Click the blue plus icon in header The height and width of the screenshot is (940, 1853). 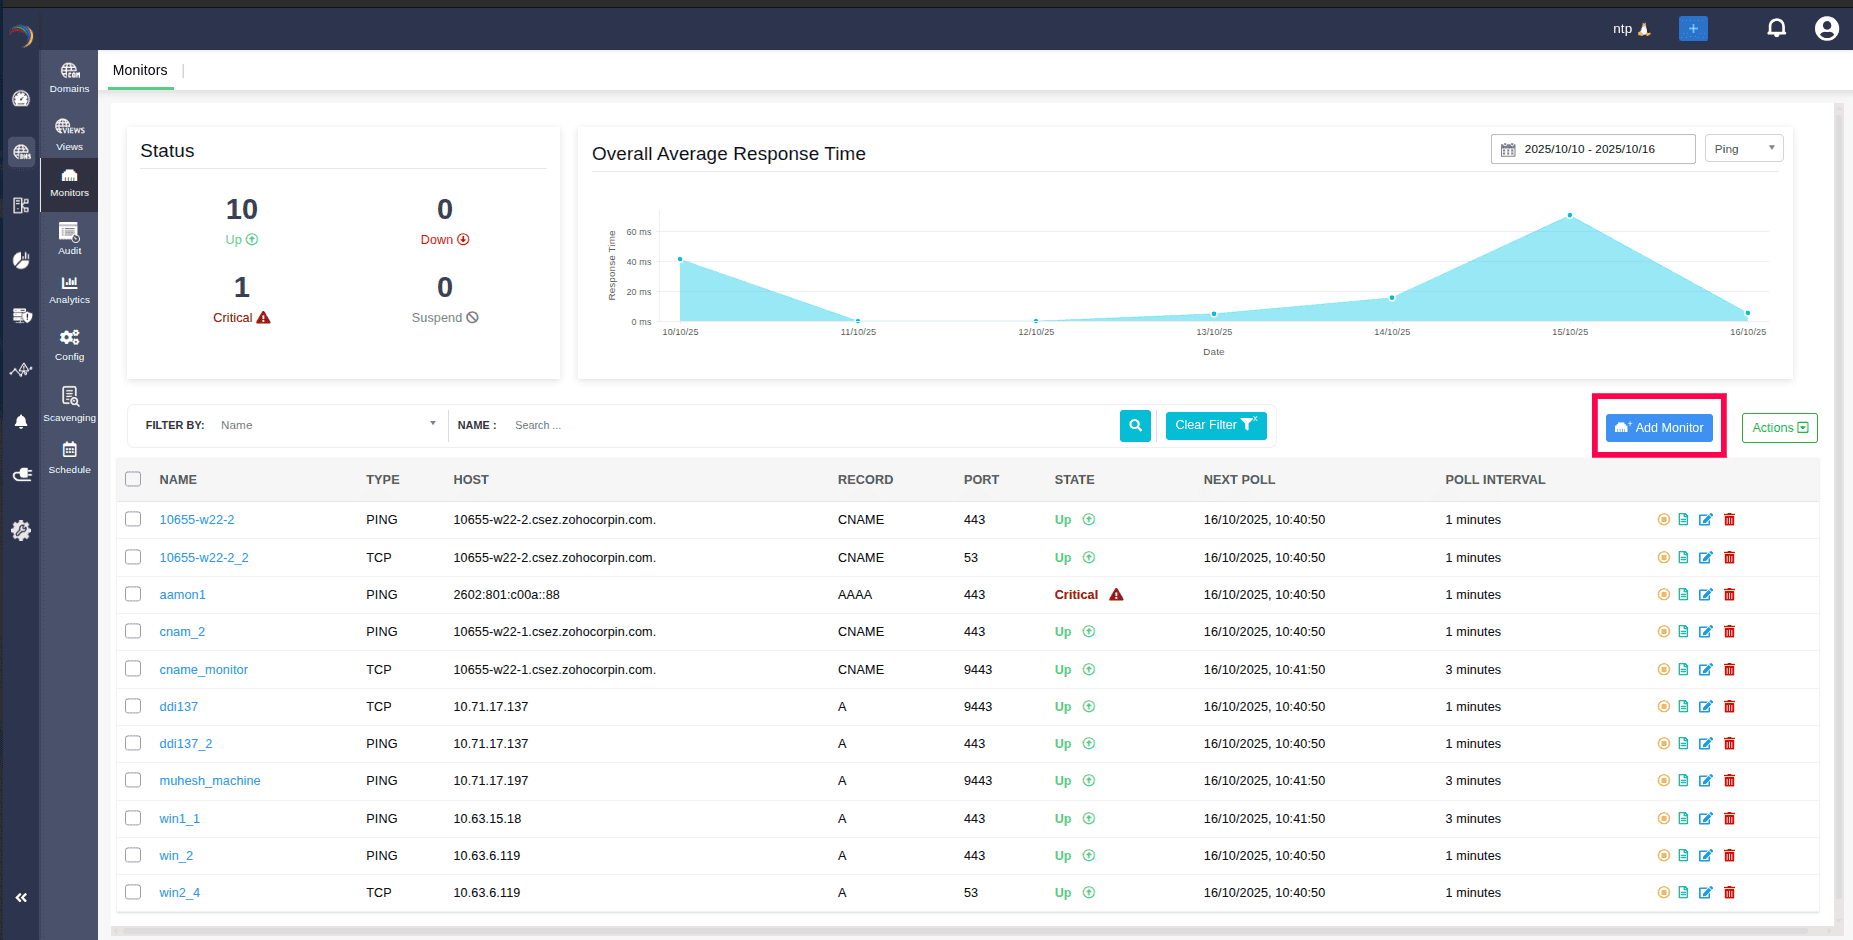pyautogui.click(x=1693, y=29)
